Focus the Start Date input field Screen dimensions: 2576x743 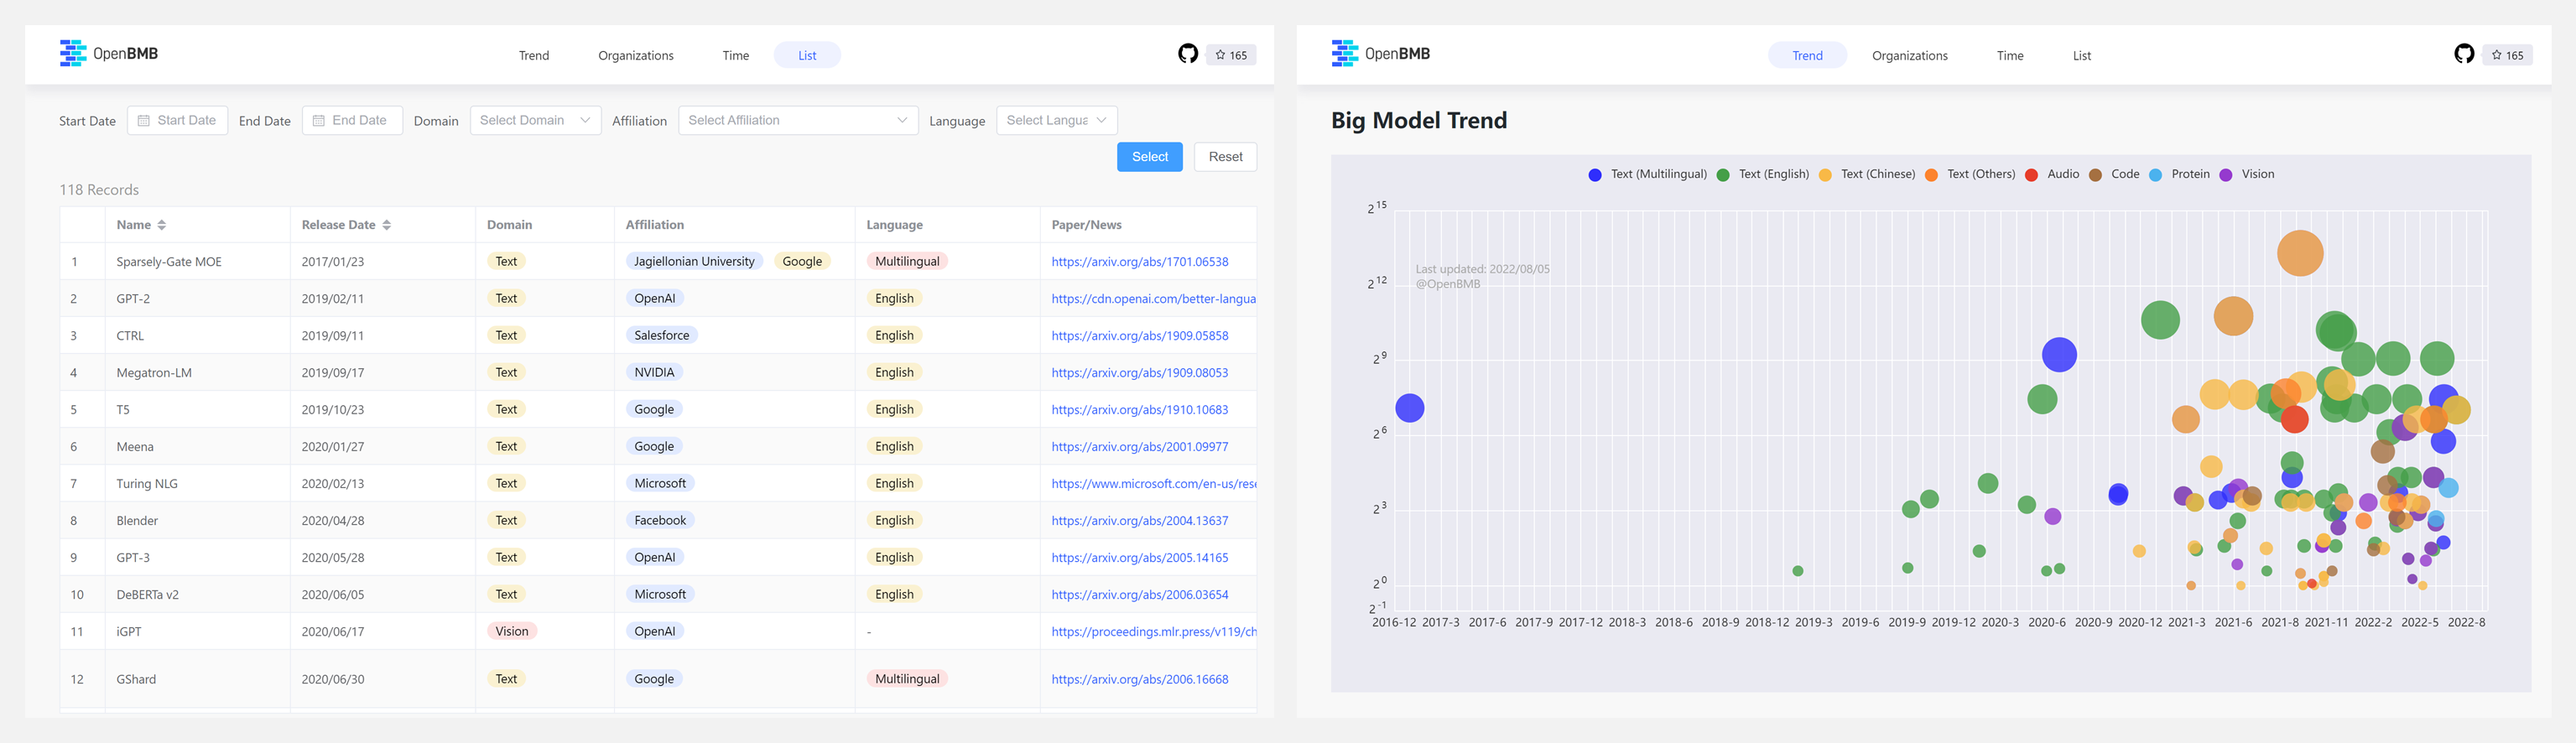tap(177, 120)
